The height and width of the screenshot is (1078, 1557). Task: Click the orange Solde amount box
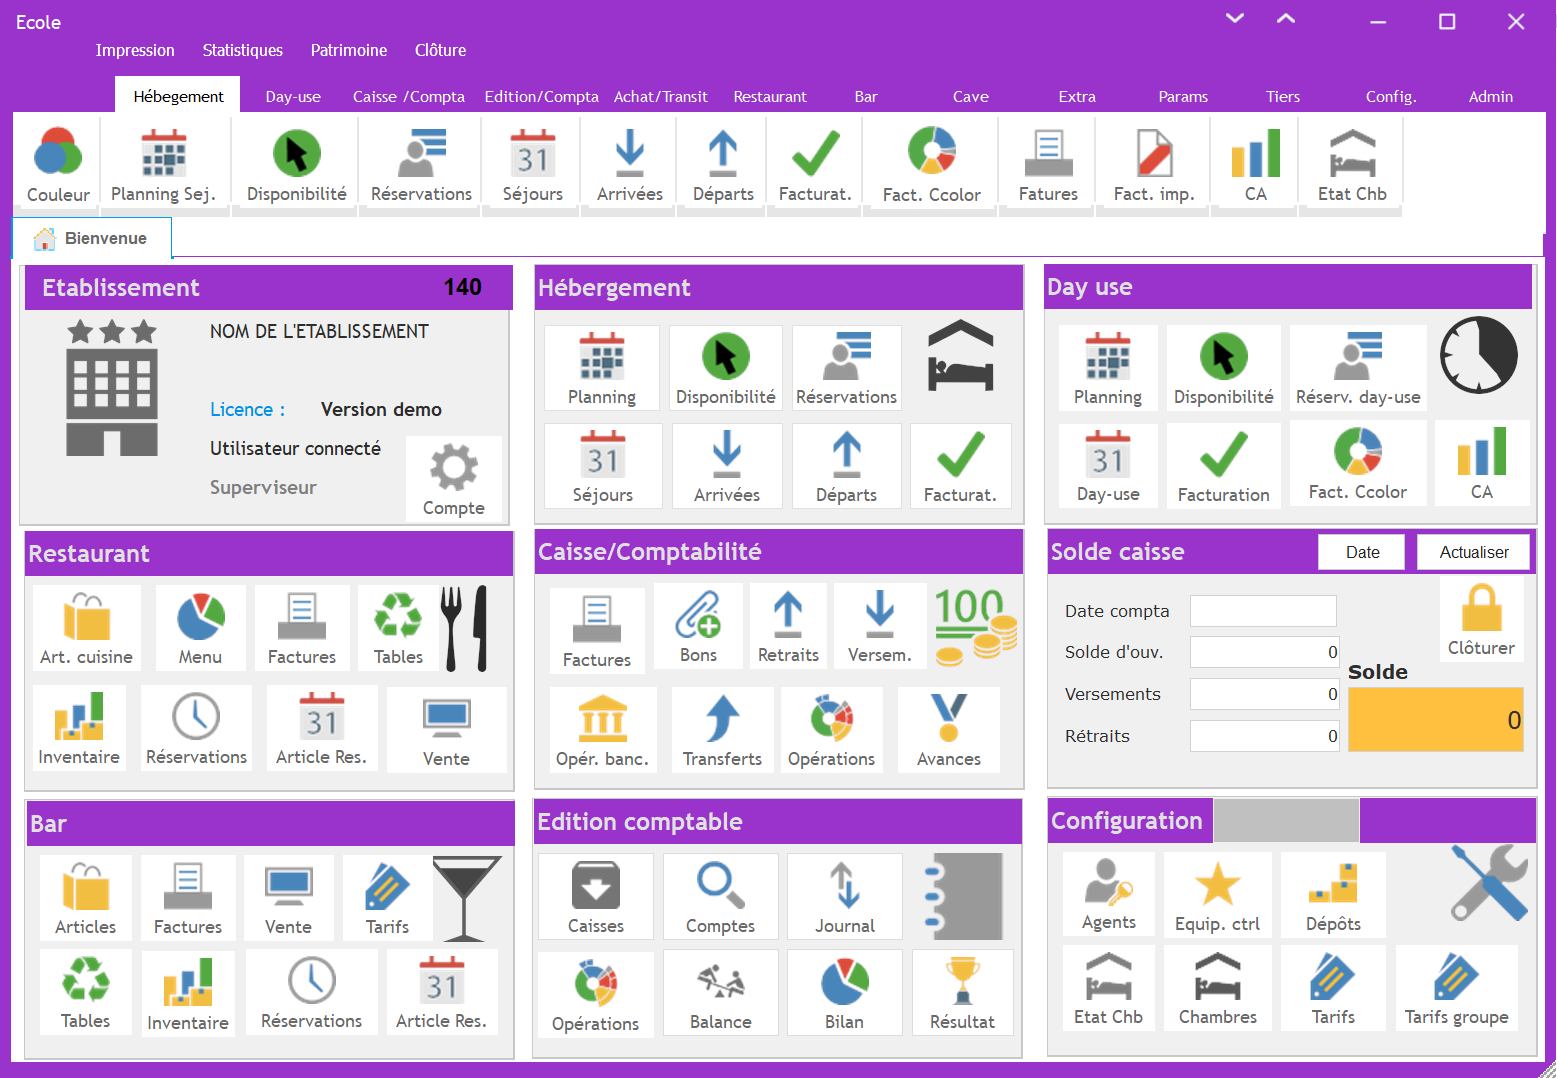(1435, 719)
